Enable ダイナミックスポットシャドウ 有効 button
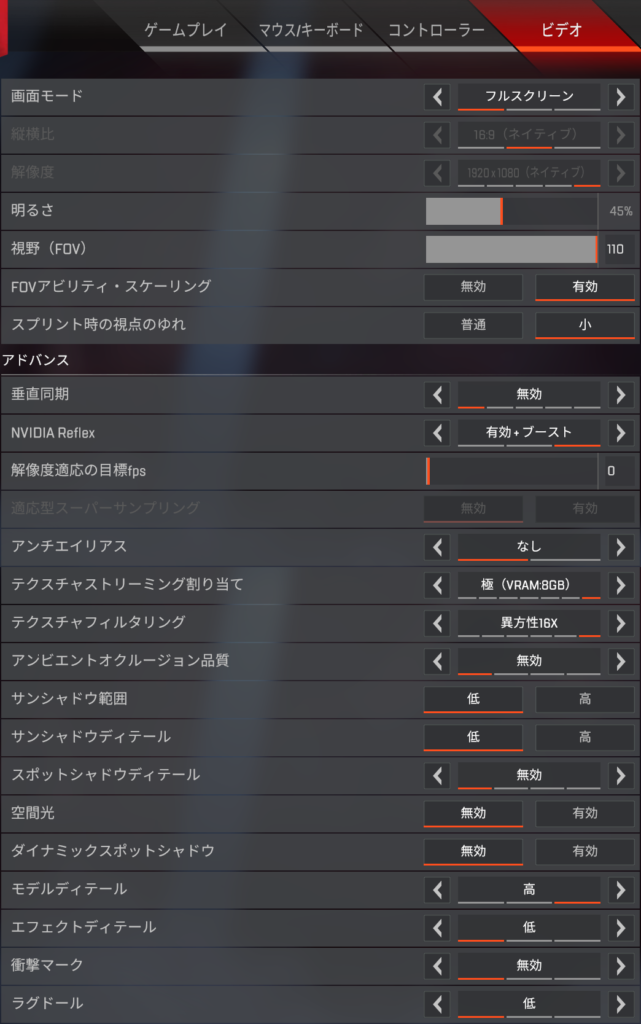The height and width of the screenshot is (1024, 641). [x=585, y=852]
